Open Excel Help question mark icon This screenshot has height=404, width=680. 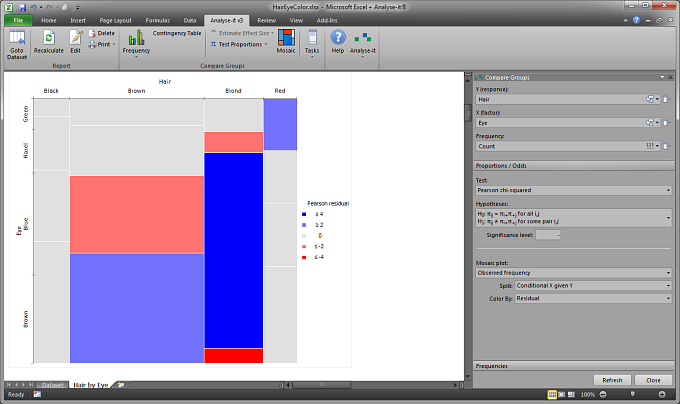pyautogui.click(x=636, y=20)
